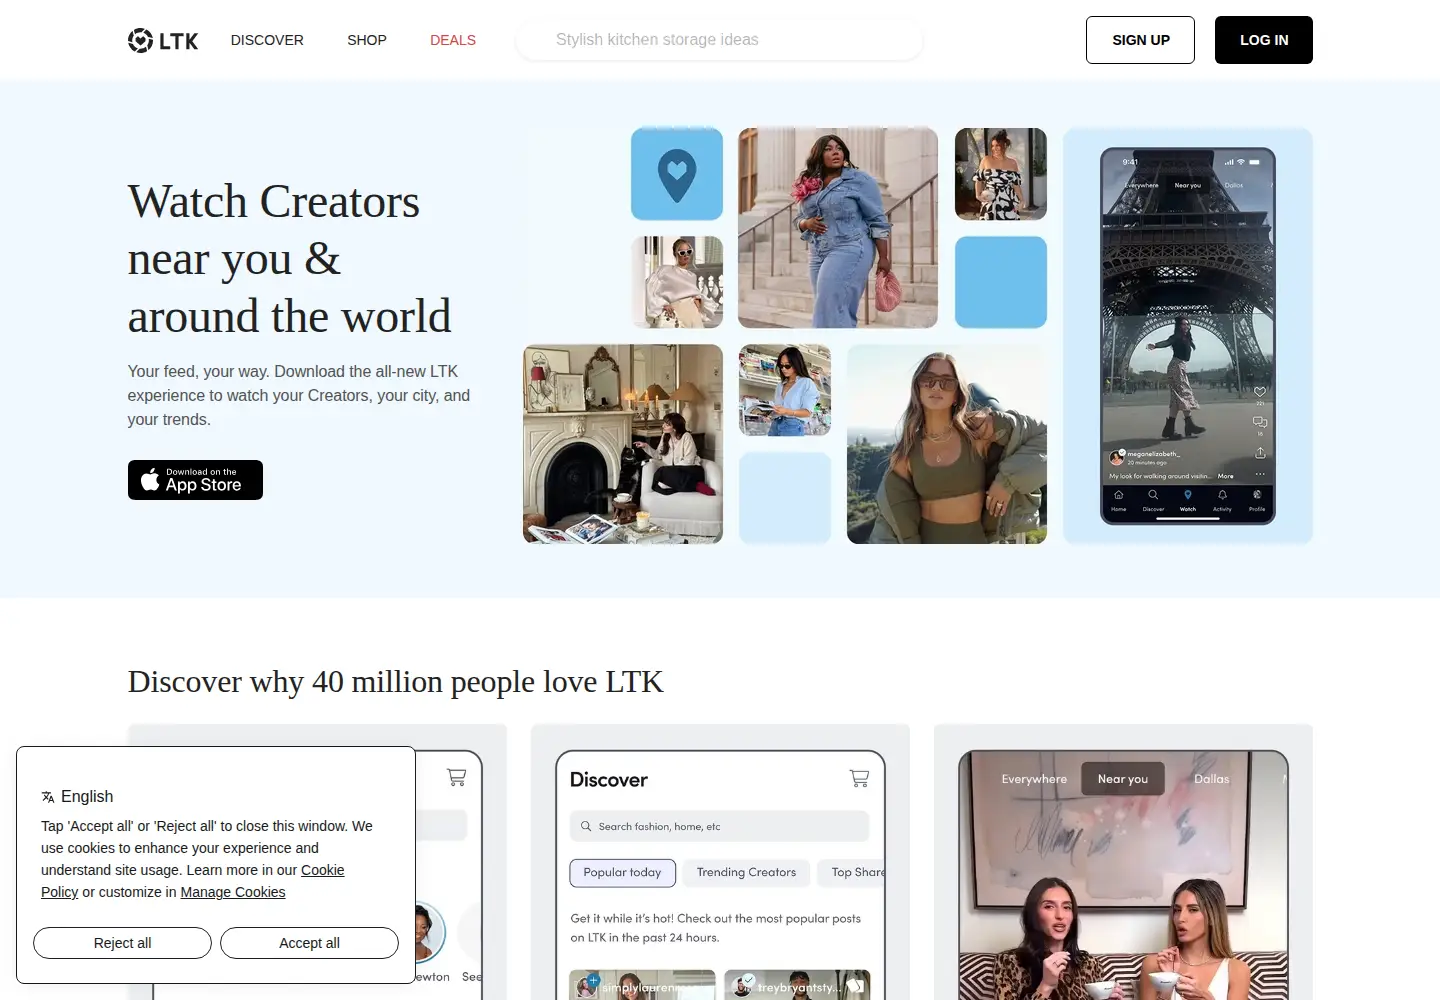Click the Apple logo on App Store badge

(150, 479)
